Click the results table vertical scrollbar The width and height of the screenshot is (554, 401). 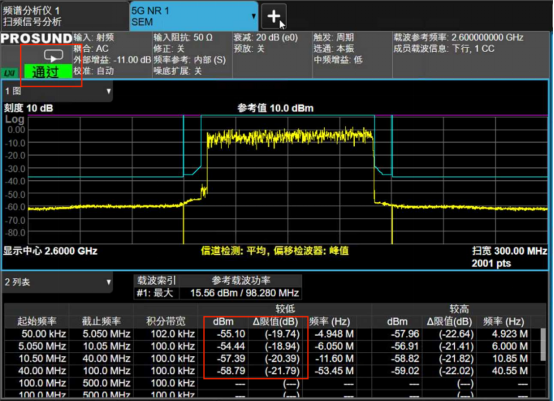543,344
